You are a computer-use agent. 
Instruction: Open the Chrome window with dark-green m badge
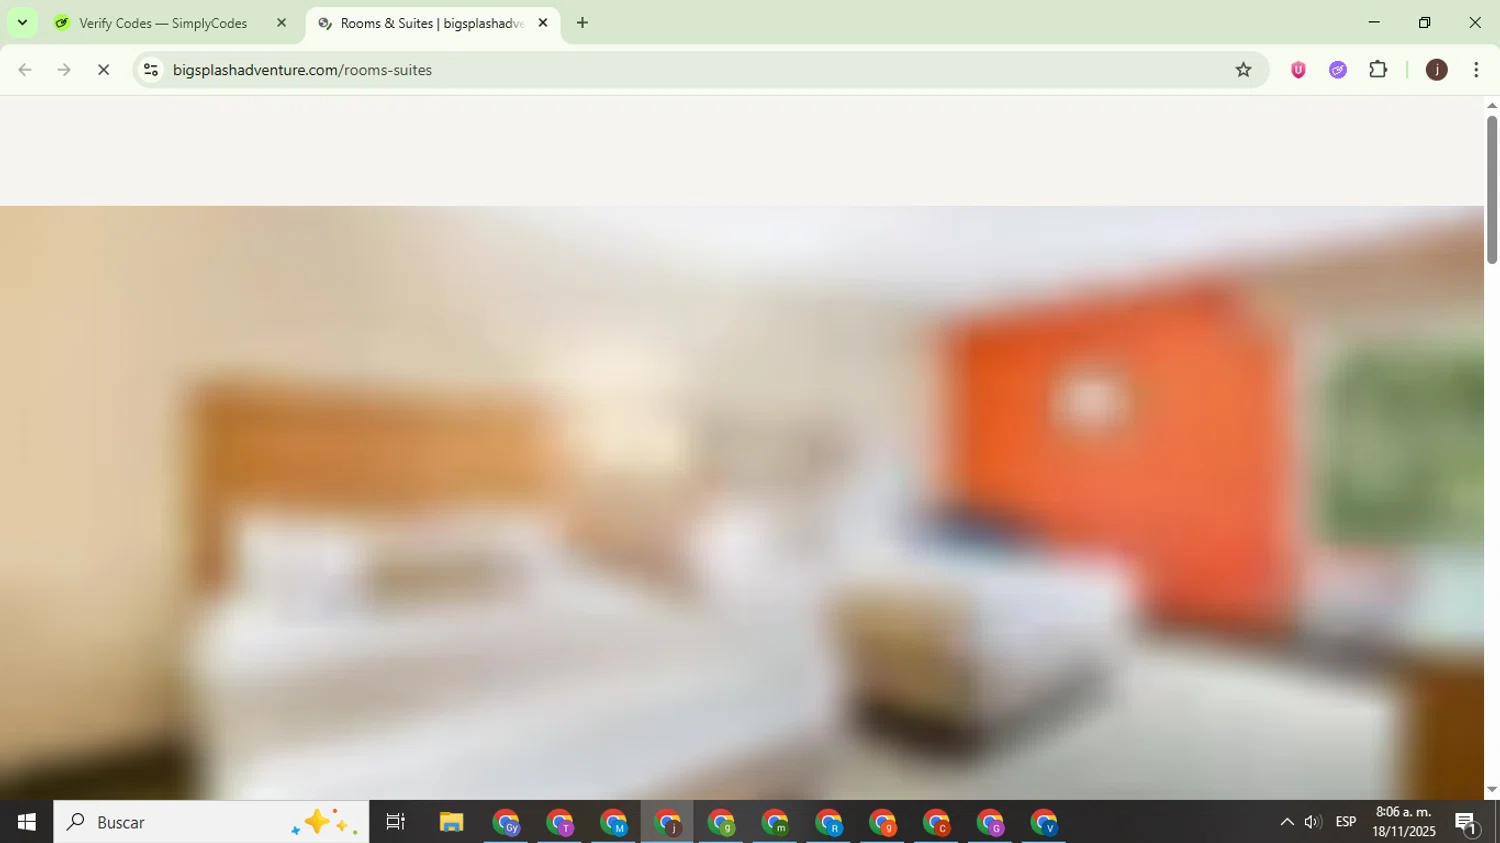click(776, 822)
